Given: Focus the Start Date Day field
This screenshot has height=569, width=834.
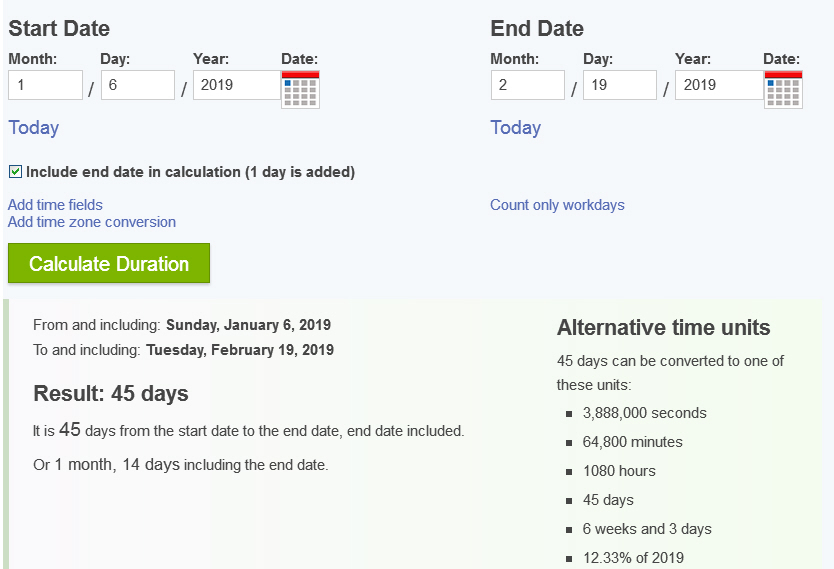Looking at the screenshot, I should tap(138, 85).
